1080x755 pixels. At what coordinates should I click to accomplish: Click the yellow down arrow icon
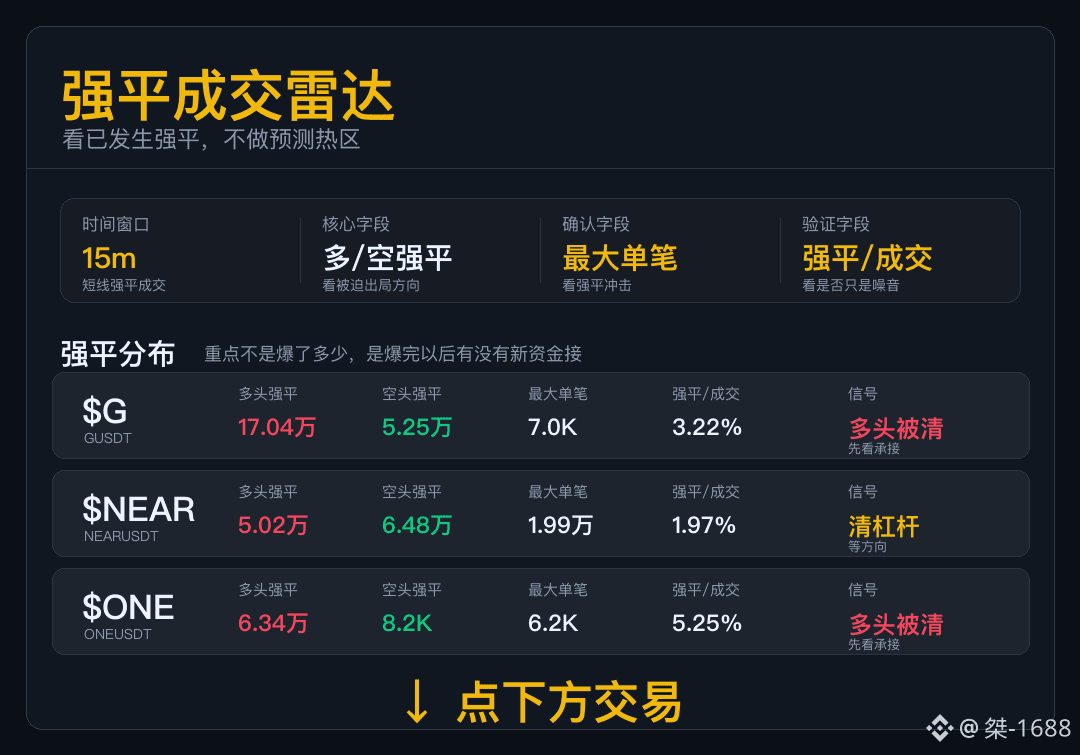[x=416, y=701]
